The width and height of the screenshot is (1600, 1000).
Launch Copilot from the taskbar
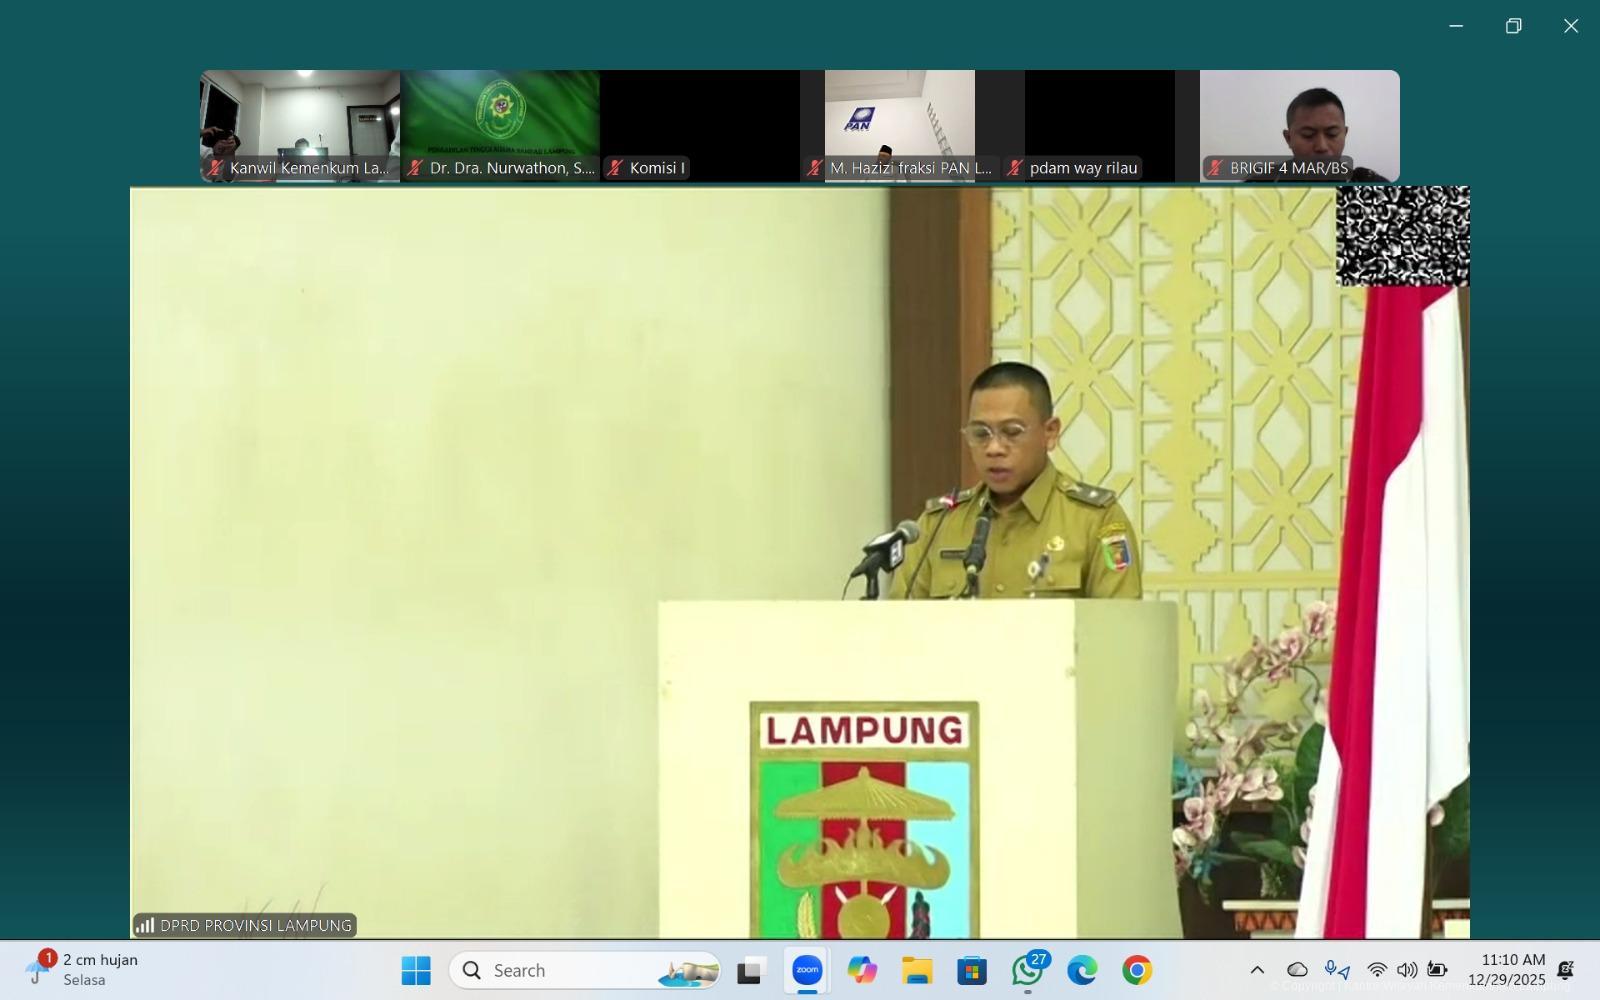click(861, 970)
